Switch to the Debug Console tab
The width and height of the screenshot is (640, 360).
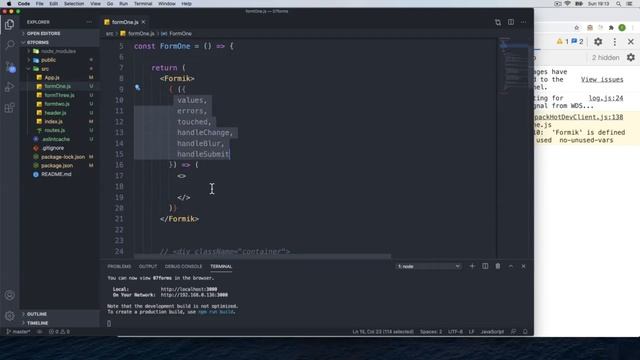pos(183,266)
